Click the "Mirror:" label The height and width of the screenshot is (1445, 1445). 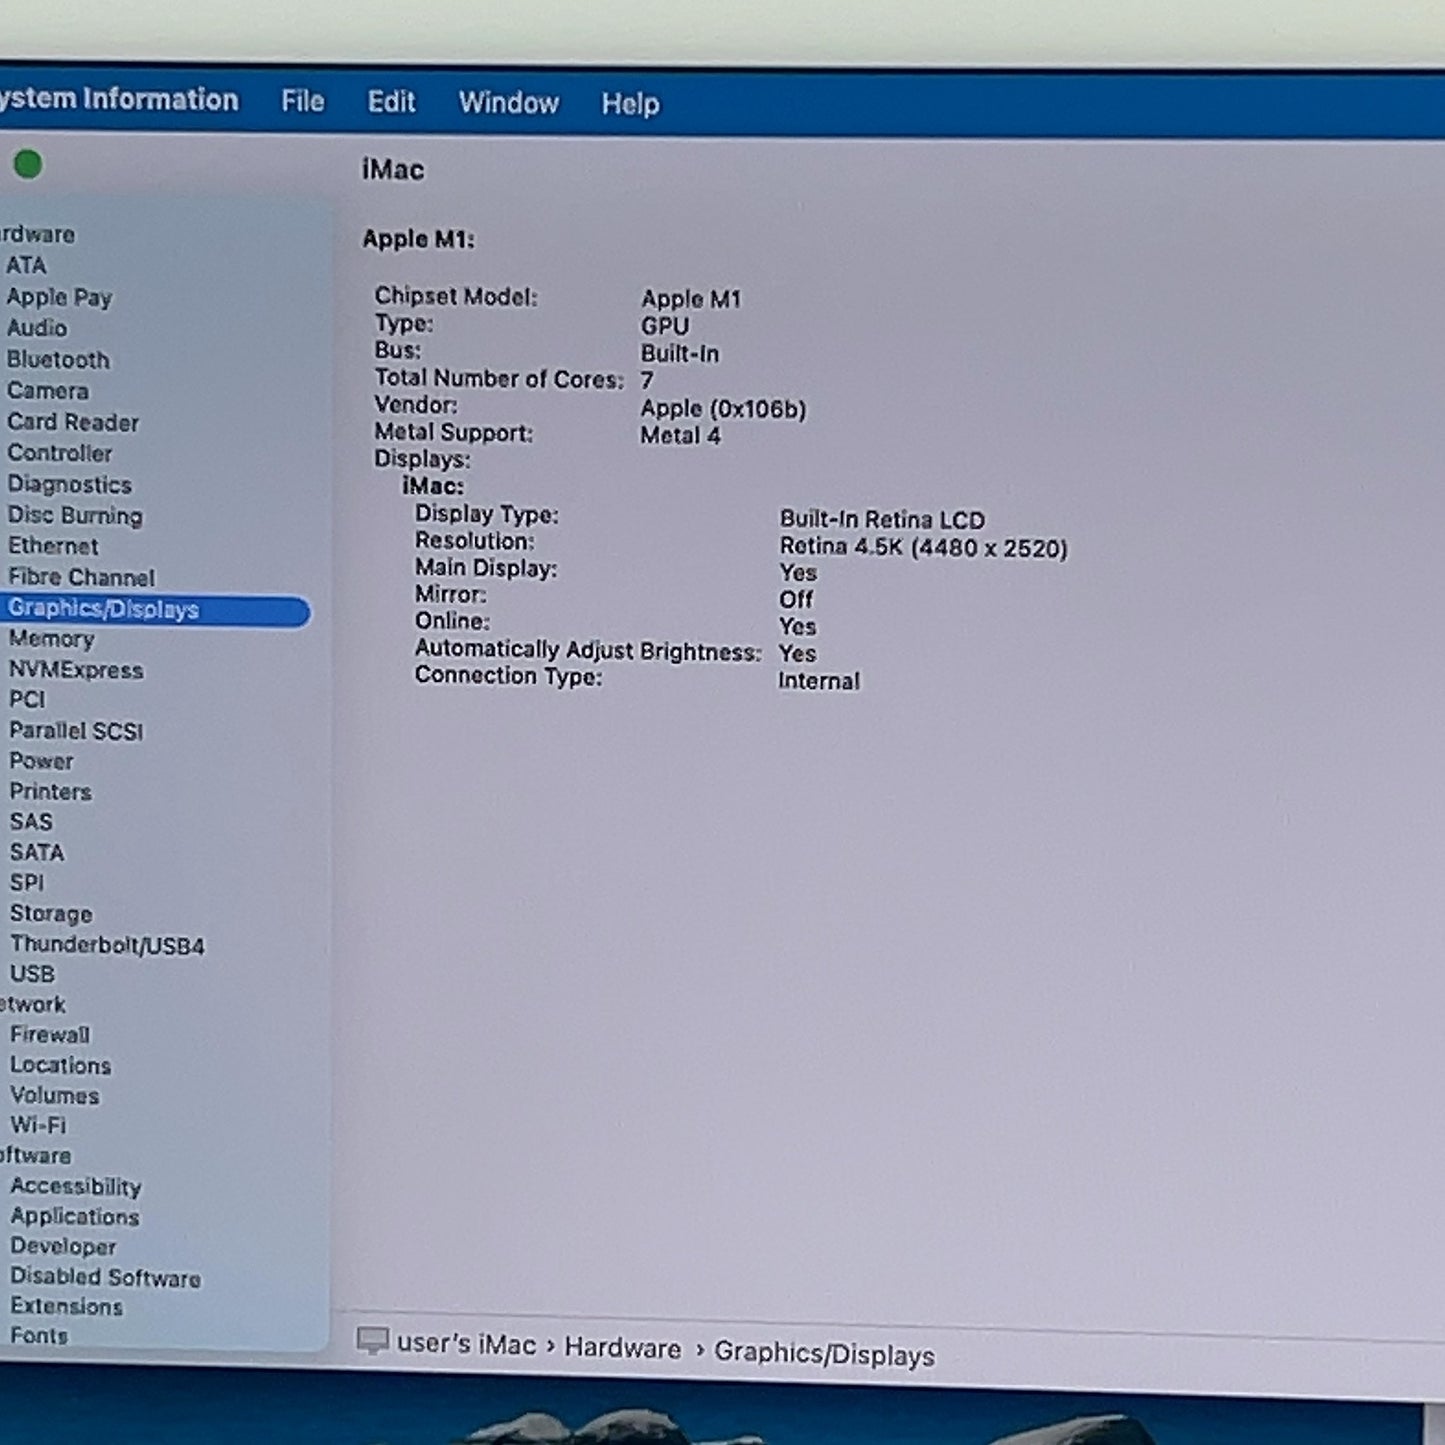coord(450,595)
